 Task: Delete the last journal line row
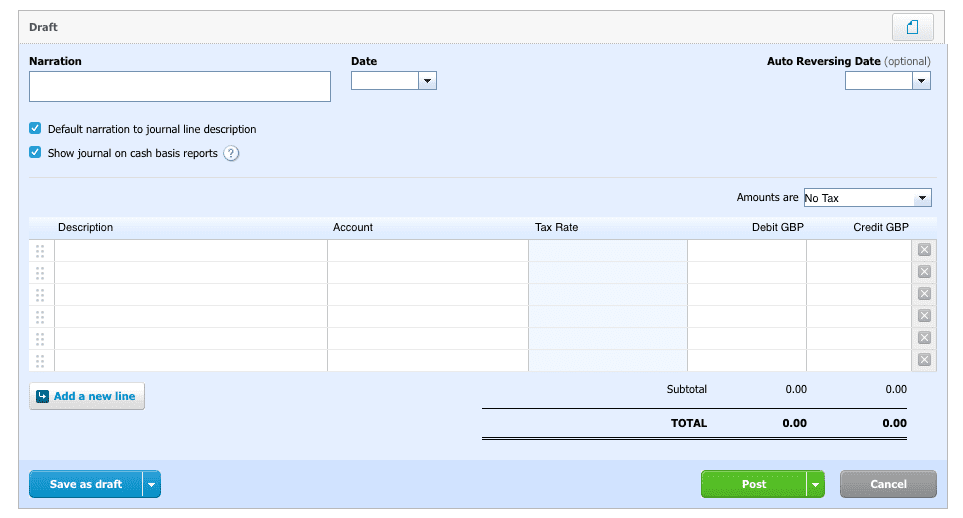click(x=924, y=360)
